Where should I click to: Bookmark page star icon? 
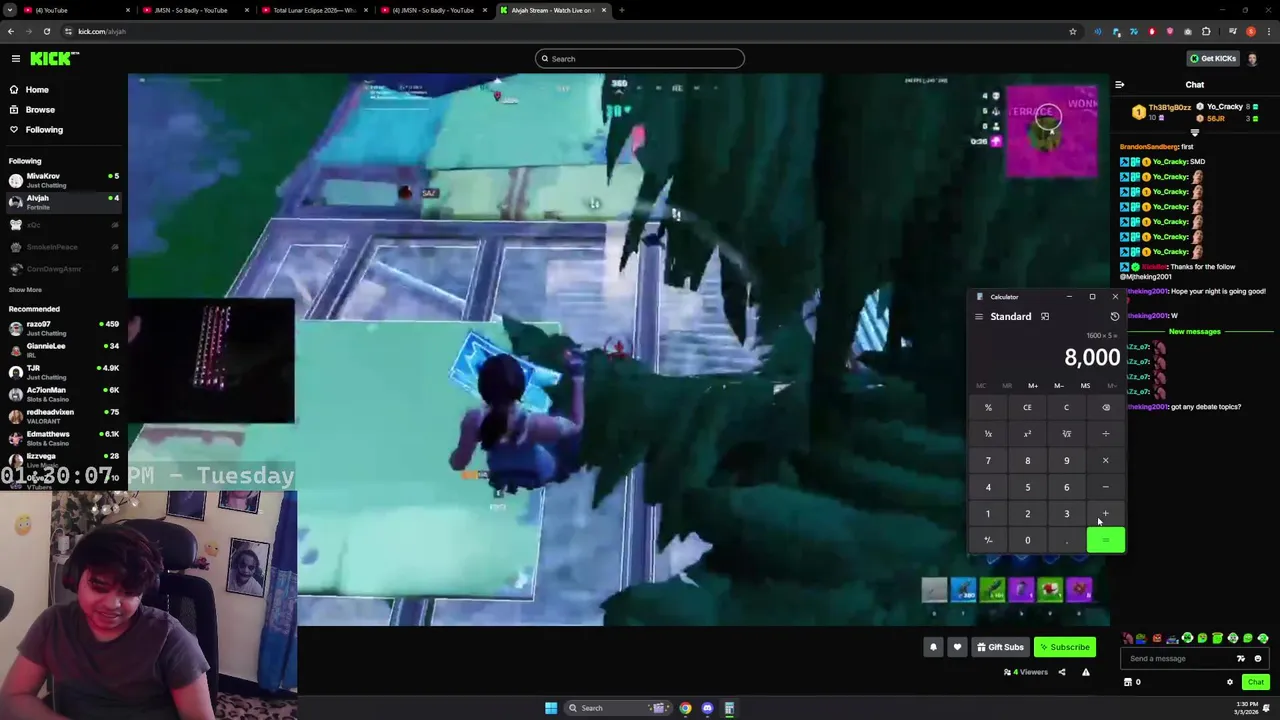pyautogui.click(x=1073, y=32)
